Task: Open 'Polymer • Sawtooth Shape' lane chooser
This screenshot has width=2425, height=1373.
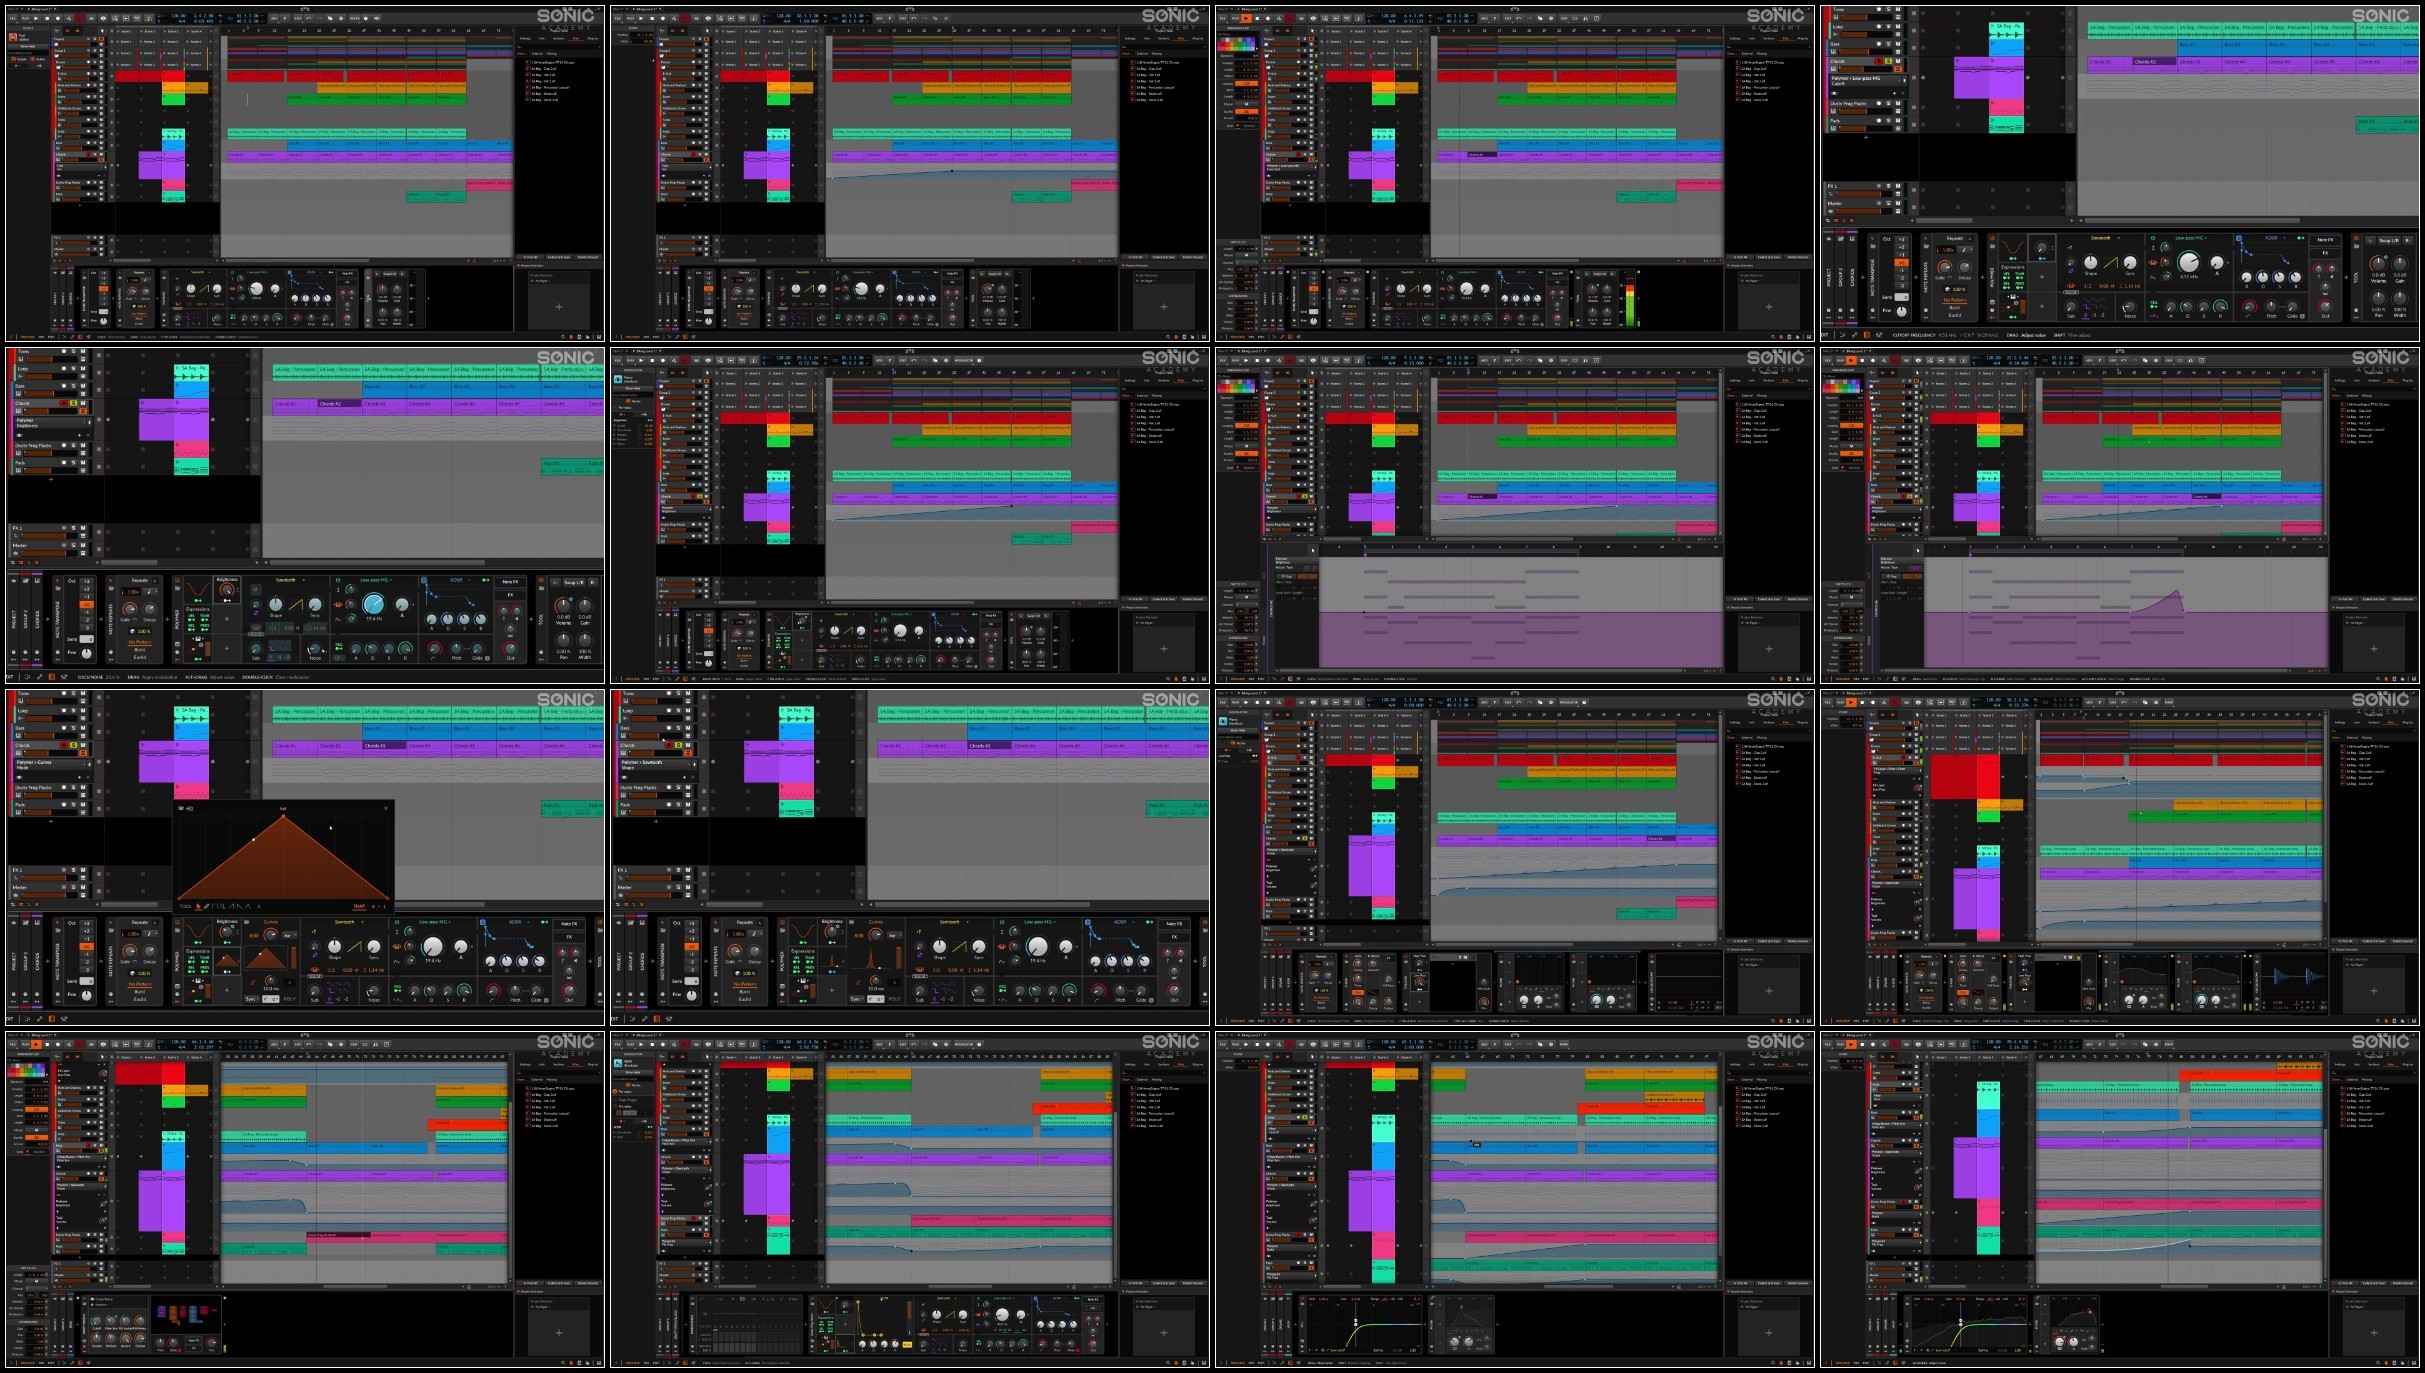Action: (655, 765)
